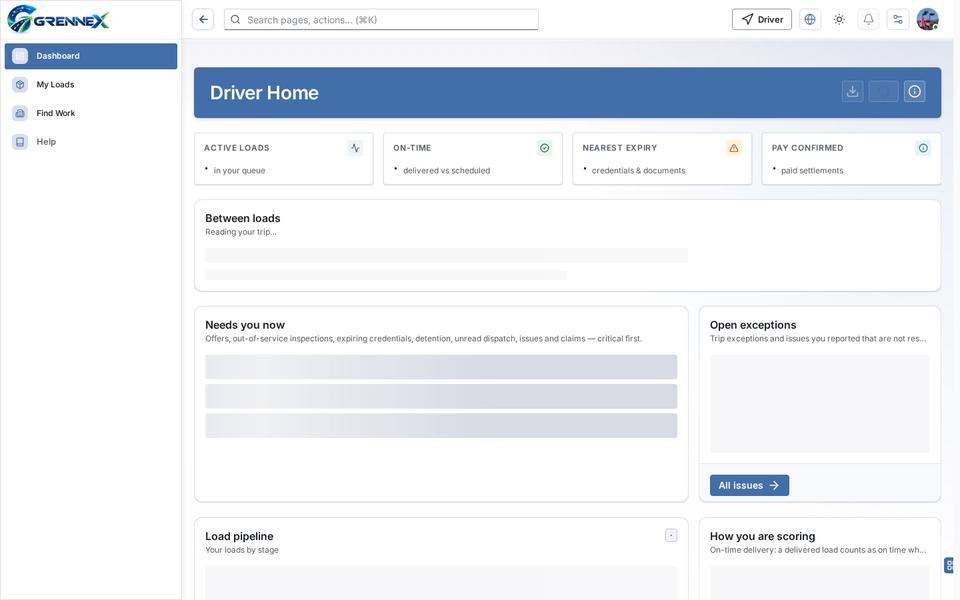This screenshot has width=960, height=600.
Task: Click the info icon on Pay Confirmed card
Action: point(923,148)
